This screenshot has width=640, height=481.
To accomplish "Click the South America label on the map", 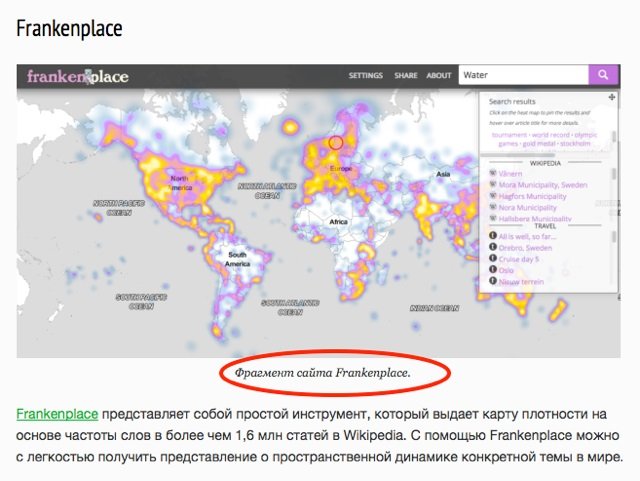I will [x=238, y=259].
